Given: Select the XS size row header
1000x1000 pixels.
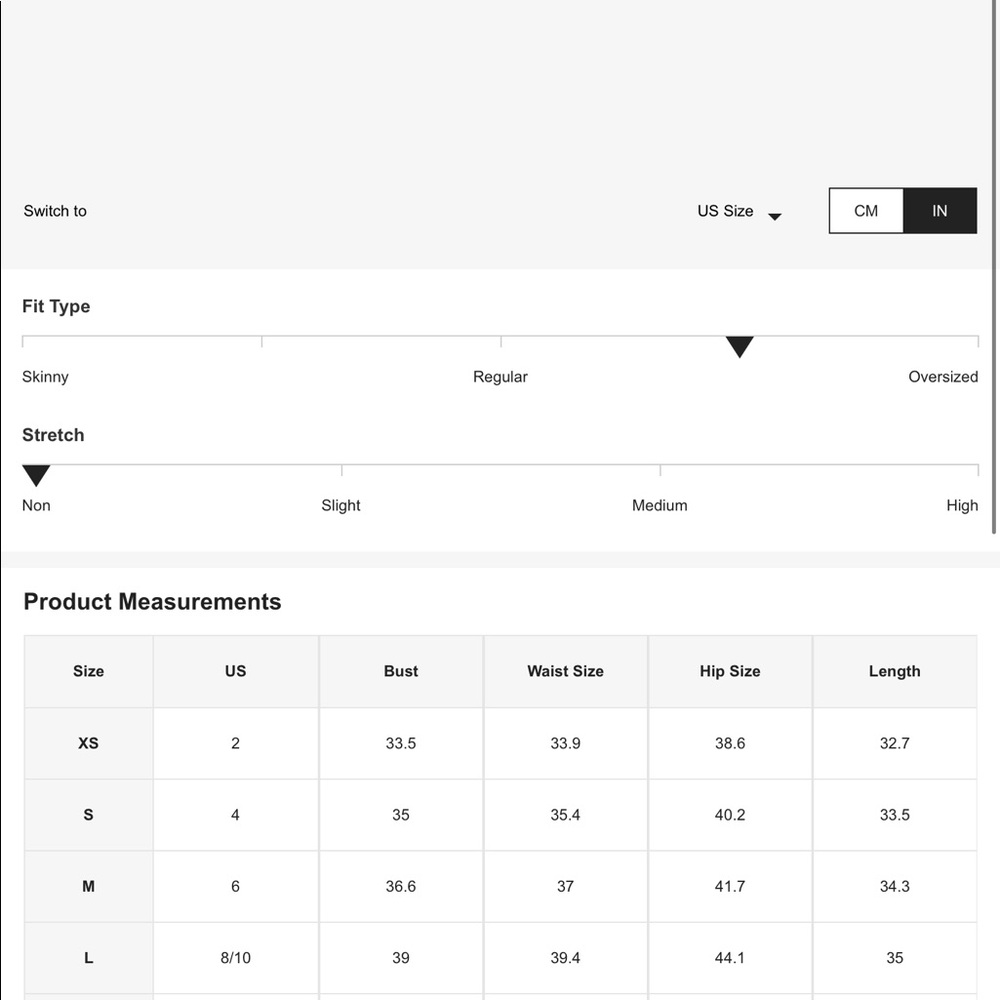Looking at the screenshot, I should (88, 743).
